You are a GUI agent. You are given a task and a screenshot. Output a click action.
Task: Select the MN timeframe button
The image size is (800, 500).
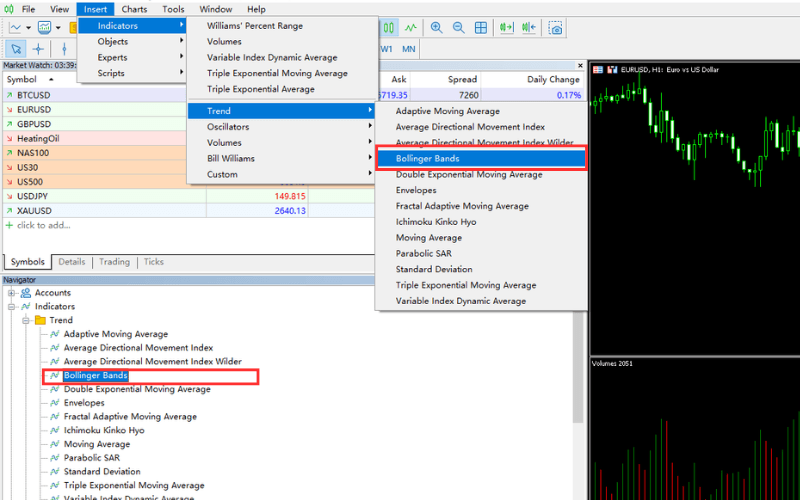coord(409,48)
